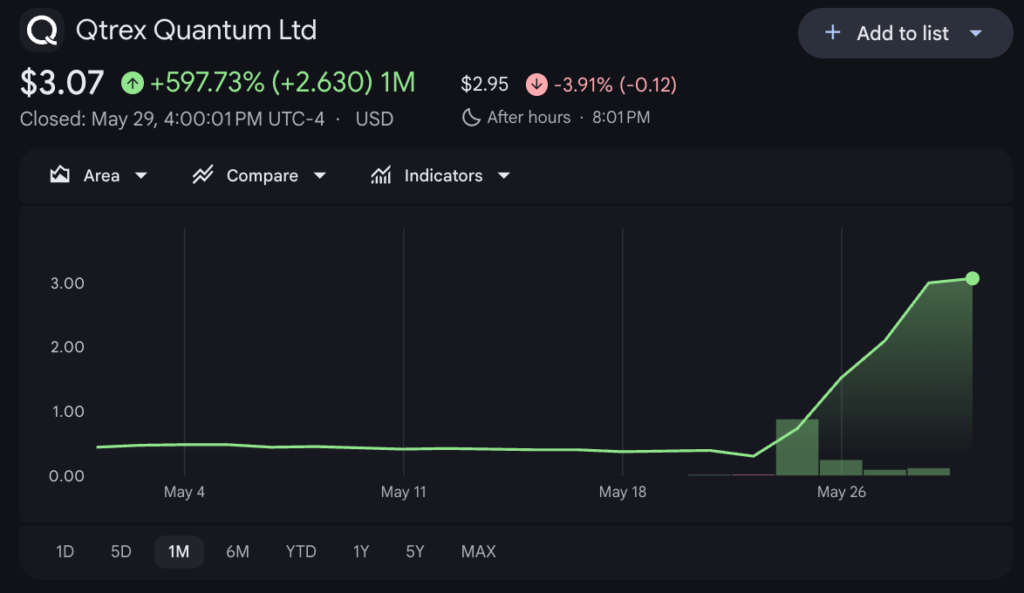Expand the Add to list dropdown arrow

pos(976,33)
